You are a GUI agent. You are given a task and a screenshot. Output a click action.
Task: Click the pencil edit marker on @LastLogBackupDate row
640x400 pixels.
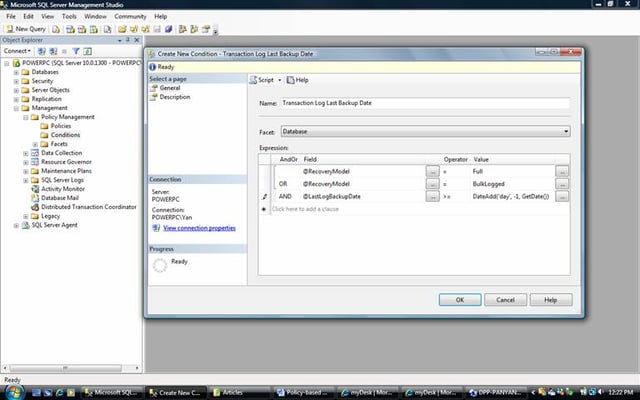264,196
